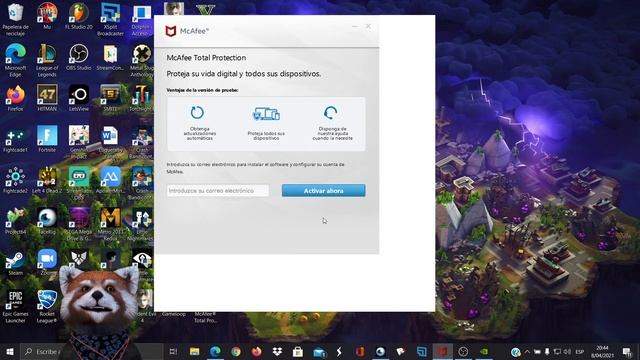Switch to the XSplit taskbar icon

pyautogui.click(x=422, y=351)
